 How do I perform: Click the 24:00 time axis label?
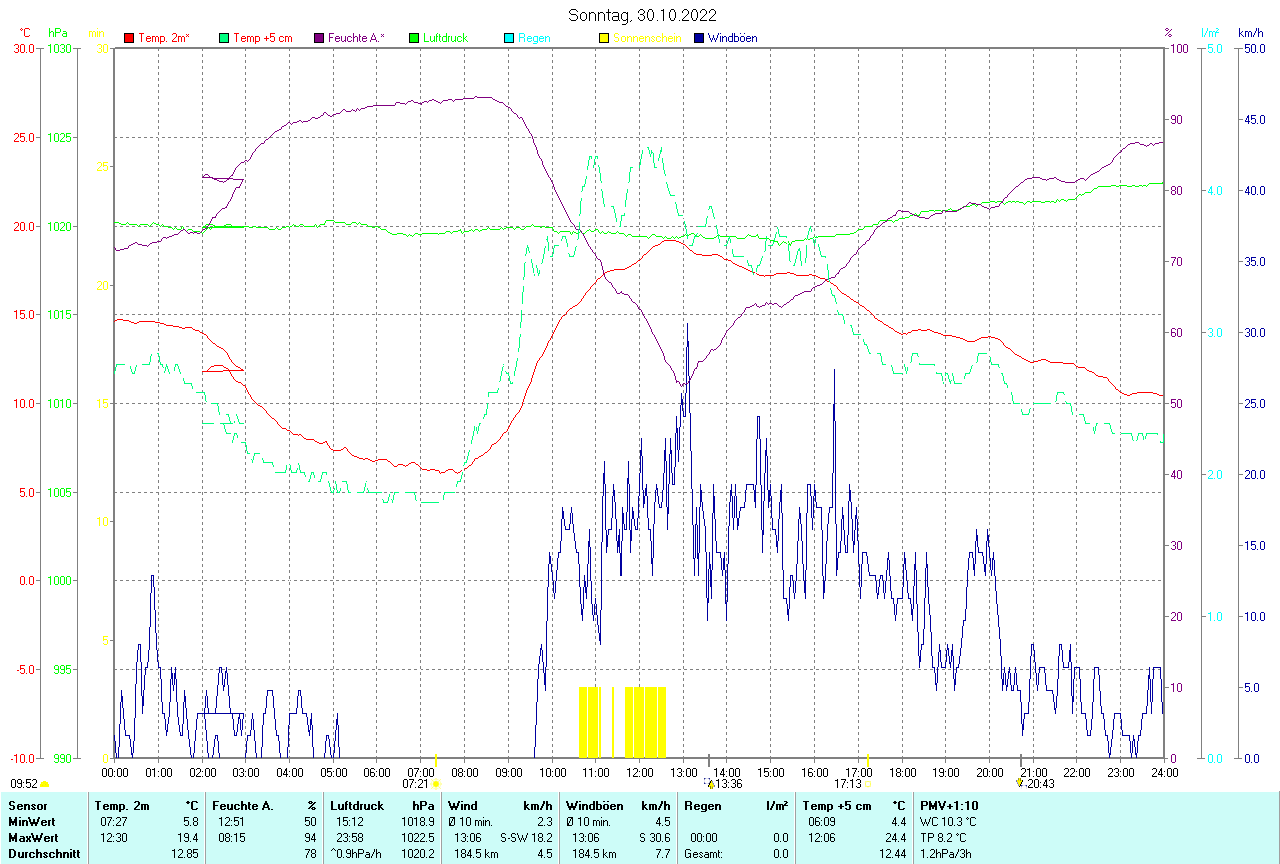[x=1164, y=772]
